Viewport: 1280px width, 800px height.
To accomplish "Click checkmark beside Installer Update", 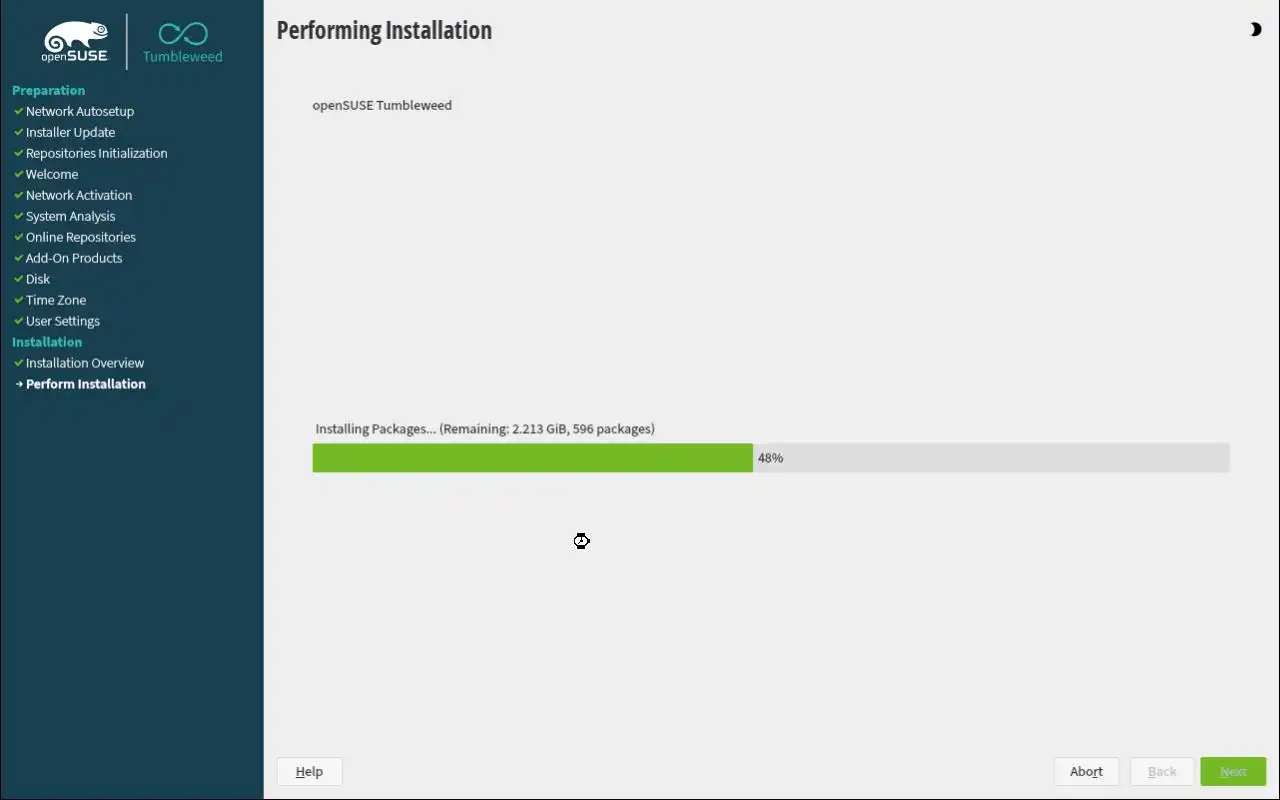I will (x=18, y=132).
